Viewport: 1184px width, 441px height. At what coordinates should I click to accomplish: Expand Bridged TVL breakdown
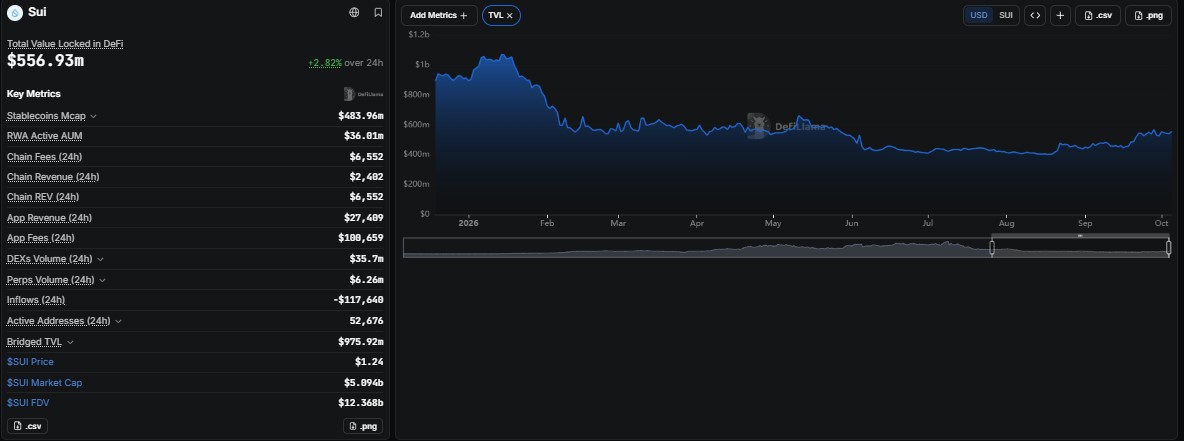70,342
